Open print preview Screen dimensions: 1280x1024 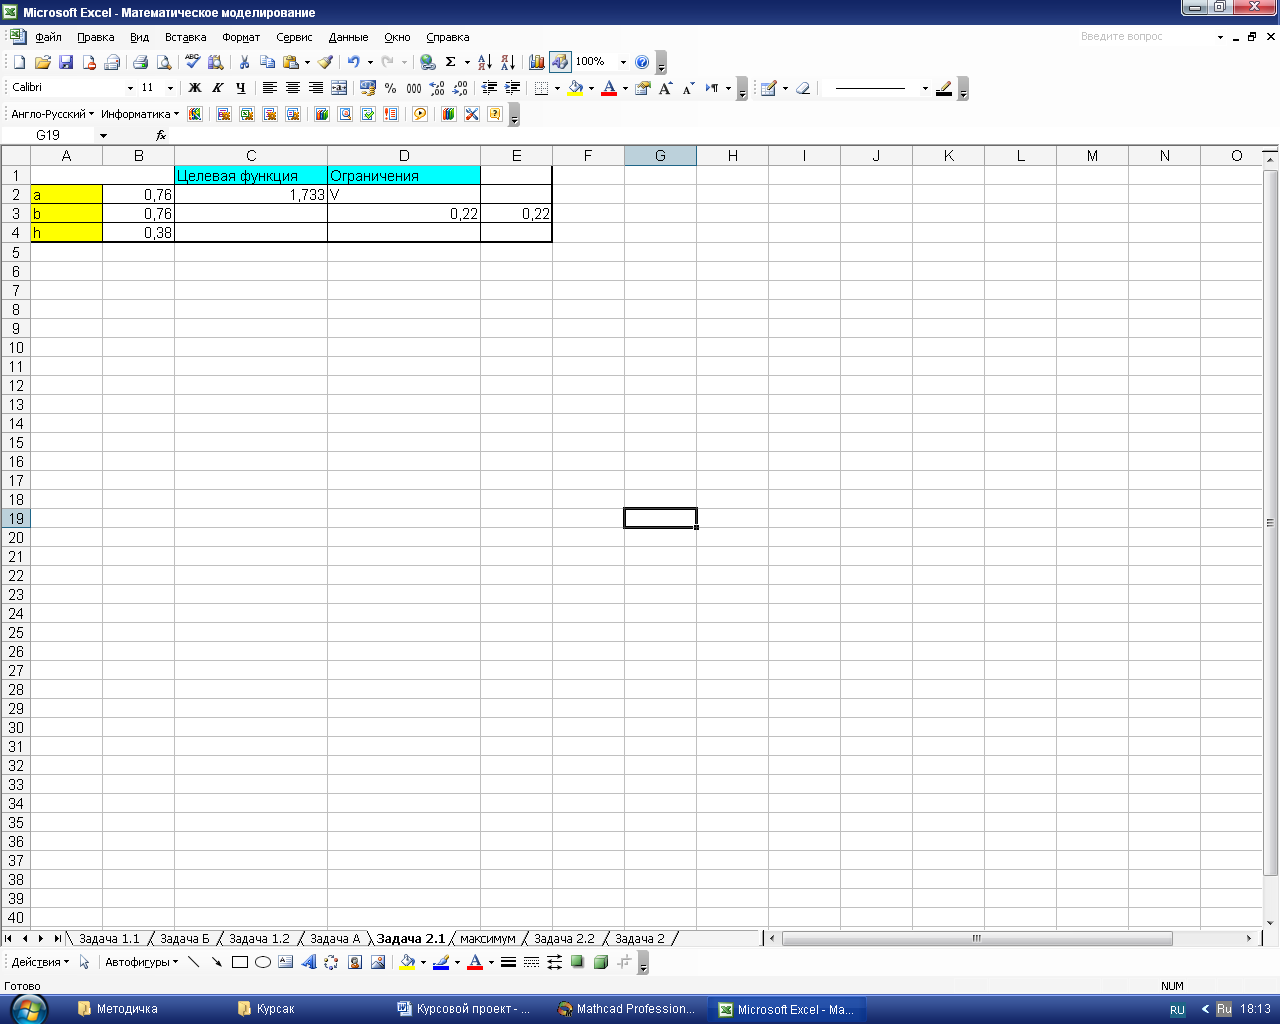click(164, 62)
